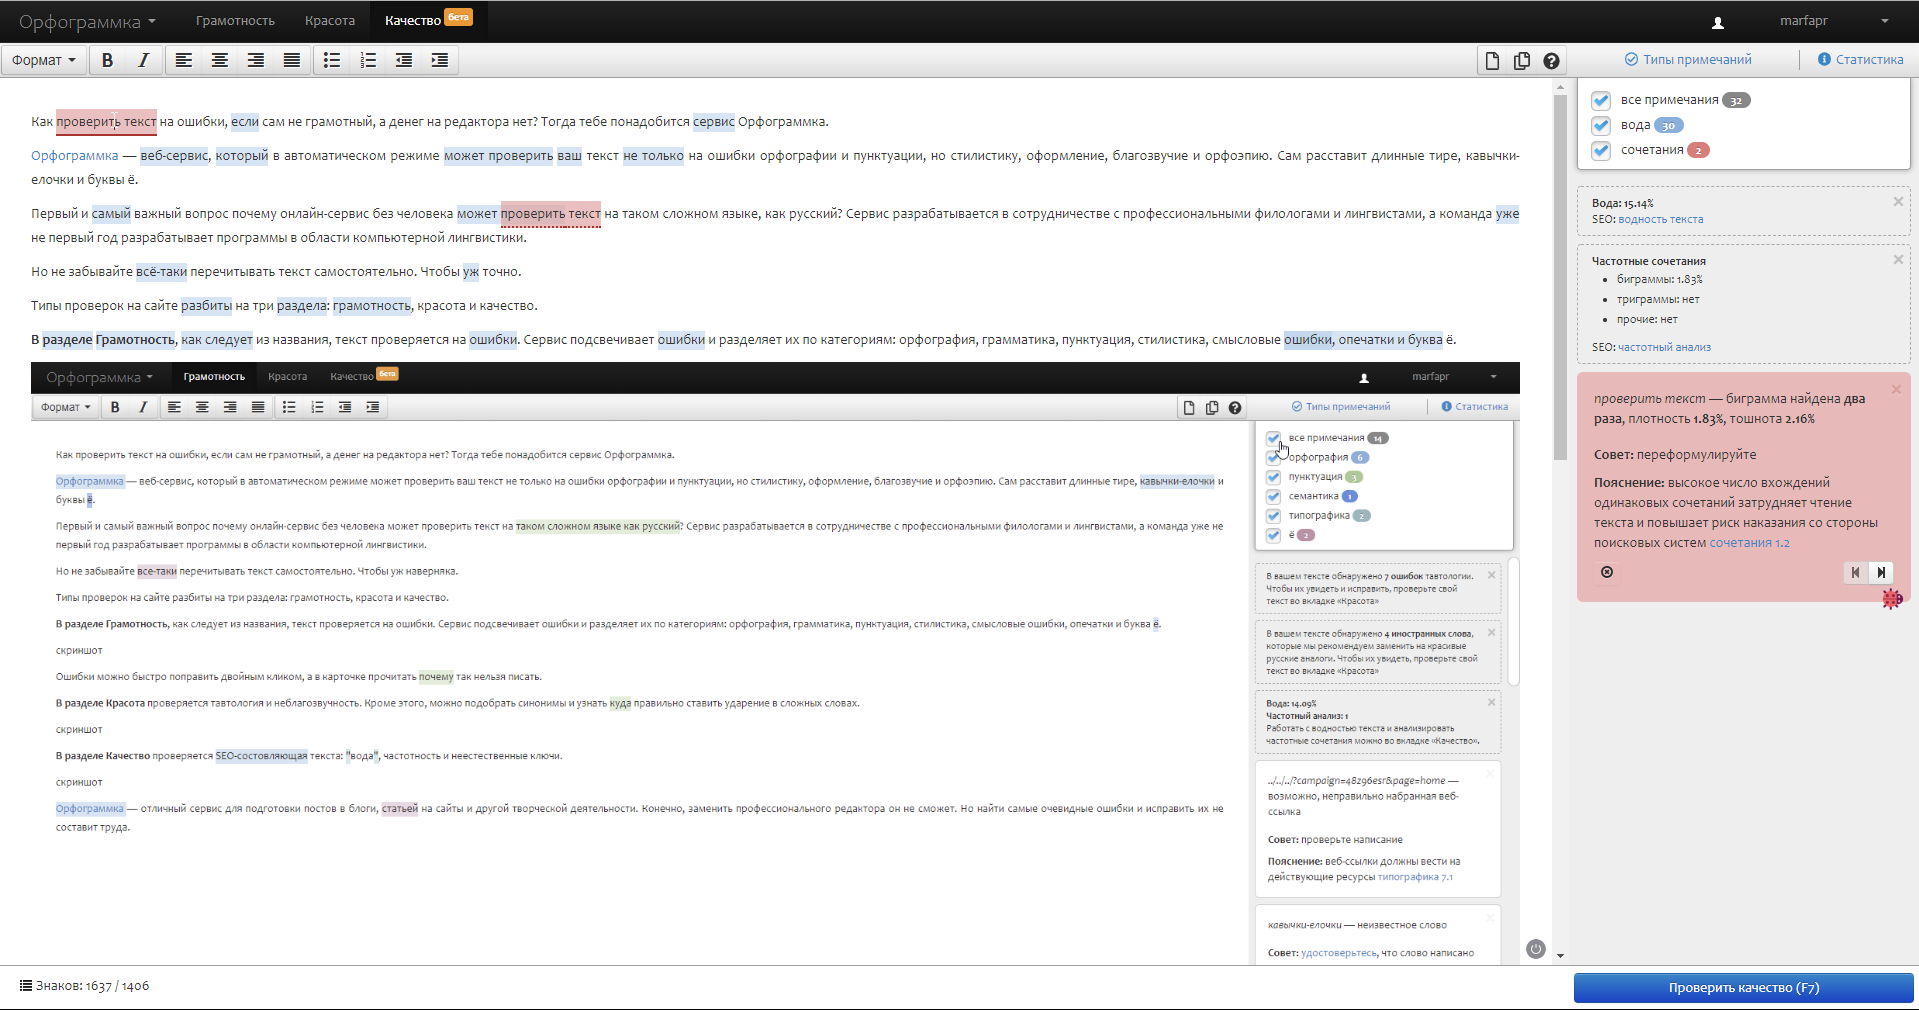This screenshot has width=1919, height=1010.
Task: Open the частотный анализ SEO link
Action: coord(1664,348)
